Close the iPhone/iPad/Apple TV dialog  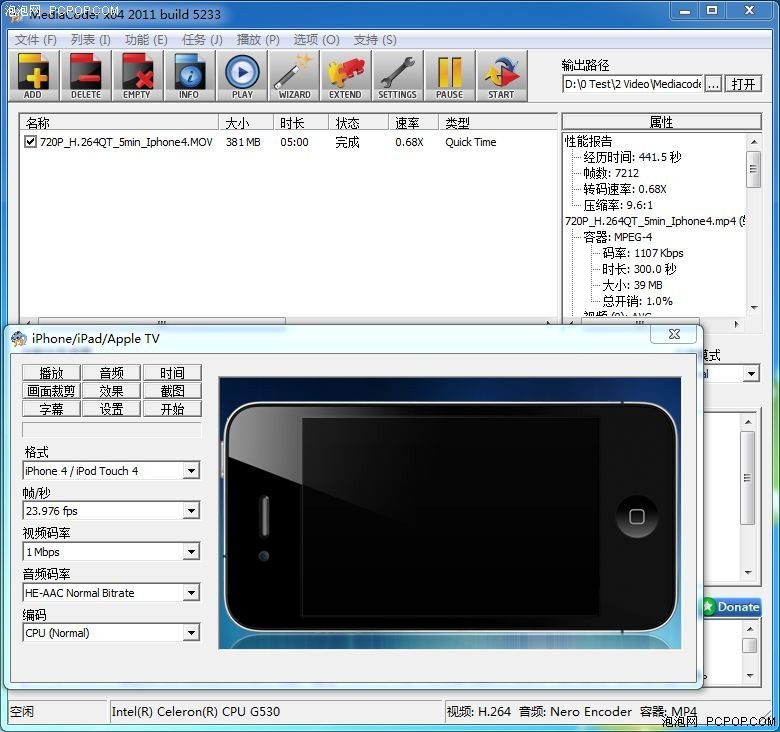tap(674, 334)
